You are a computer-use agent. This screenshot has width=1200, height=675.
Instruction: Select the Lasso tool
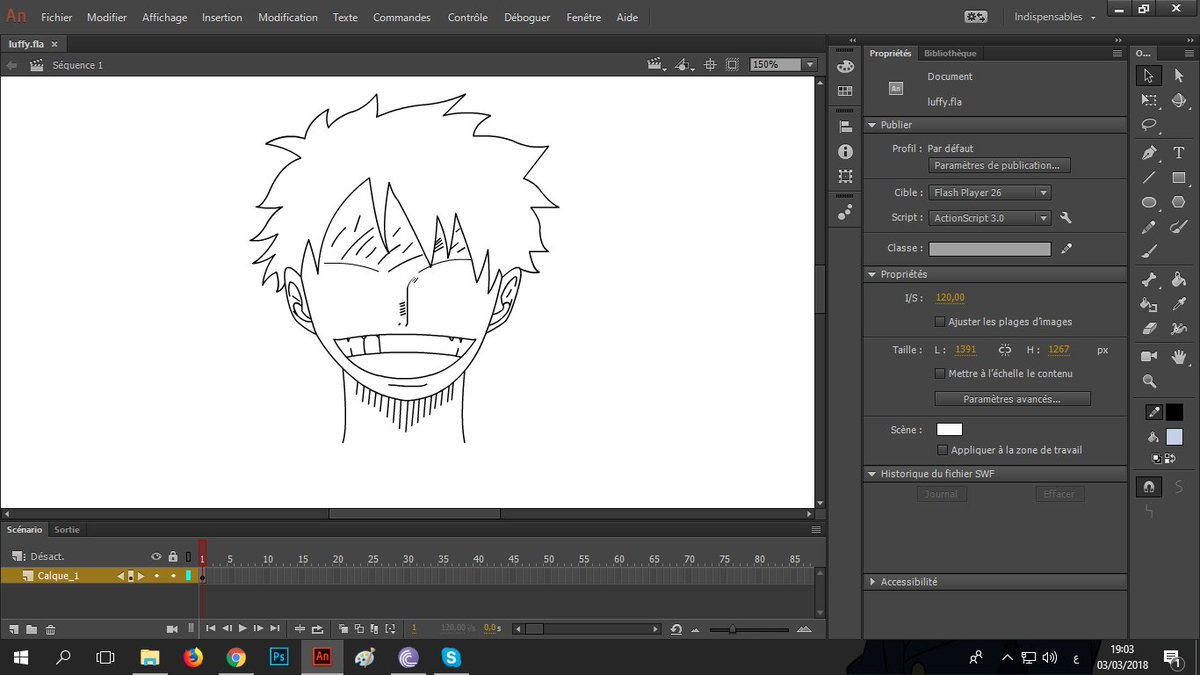tap(1149, 125)
